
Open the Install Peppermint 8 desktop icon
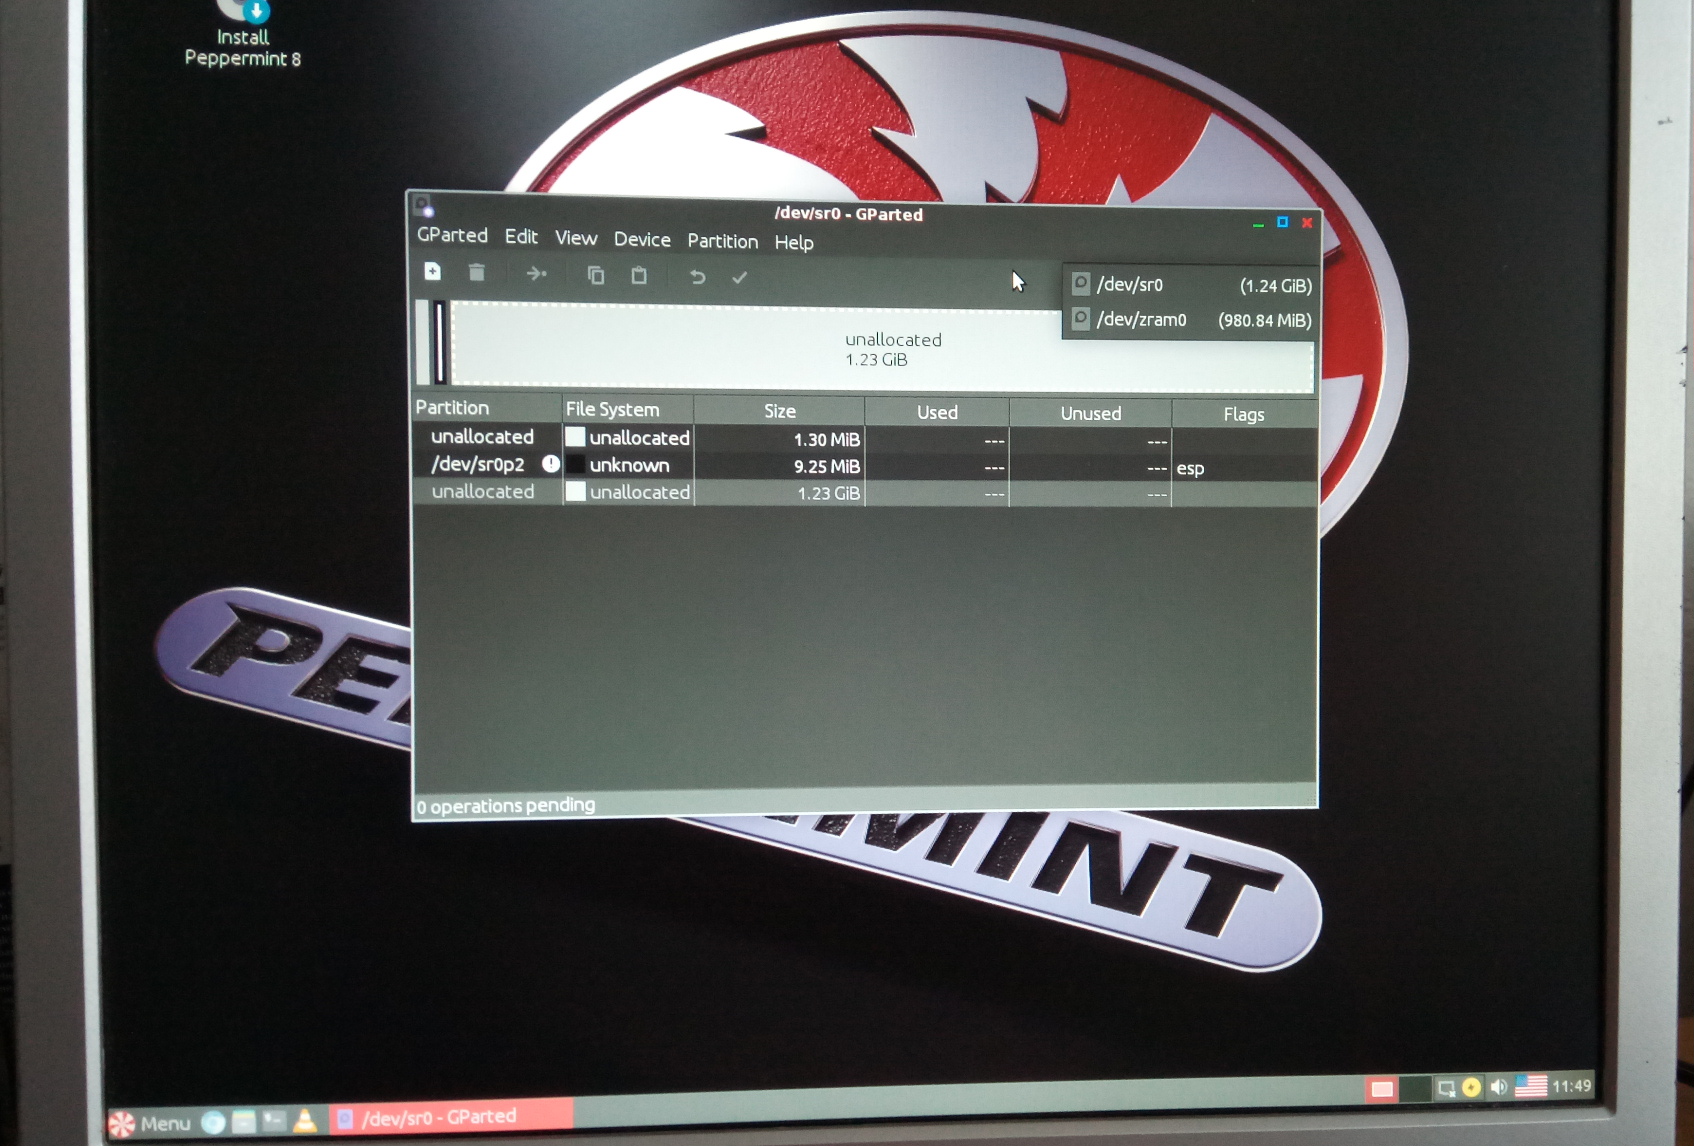(243, 36)
